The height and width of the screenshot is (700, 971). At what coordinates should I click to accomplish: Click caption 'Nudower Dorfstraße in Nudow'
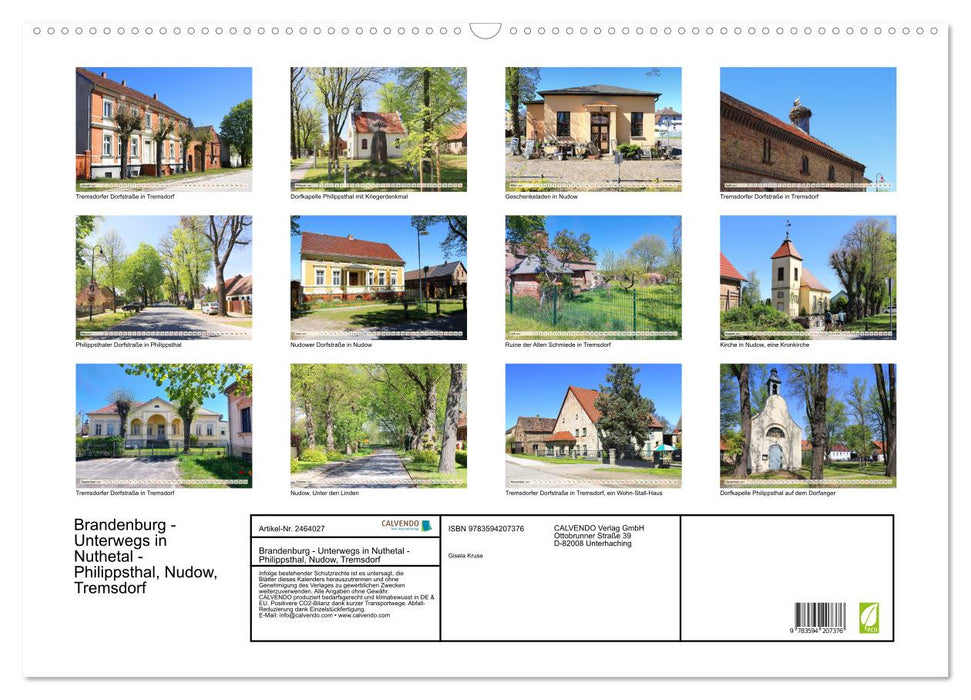(331, 344)
